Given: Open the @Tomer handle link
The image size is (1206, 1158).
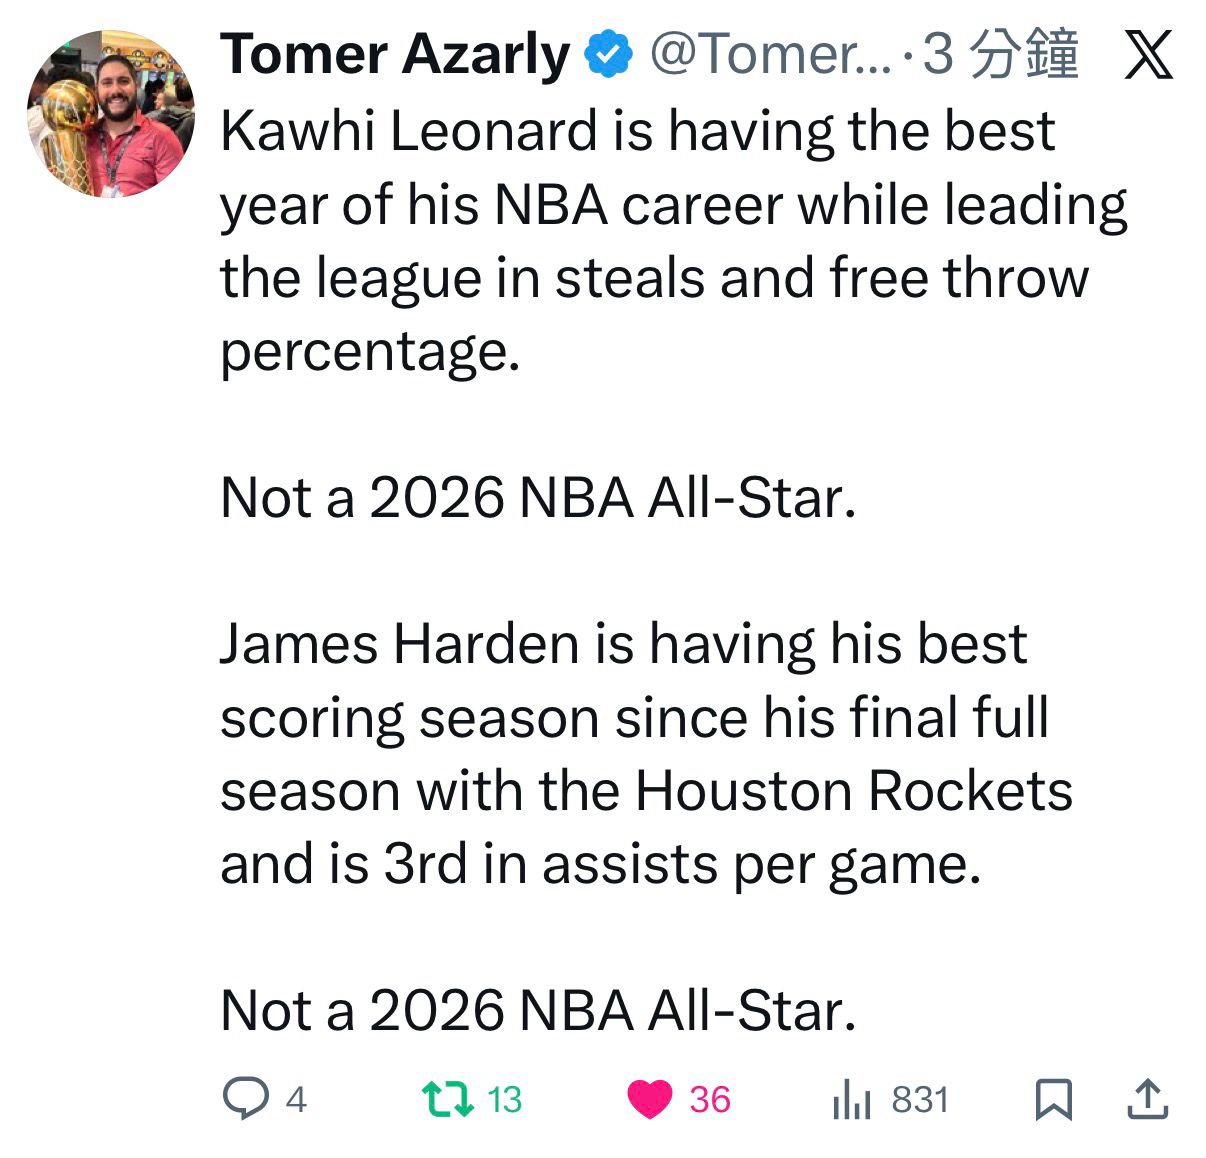Looking at the screenshot, I should coord(770,54).
